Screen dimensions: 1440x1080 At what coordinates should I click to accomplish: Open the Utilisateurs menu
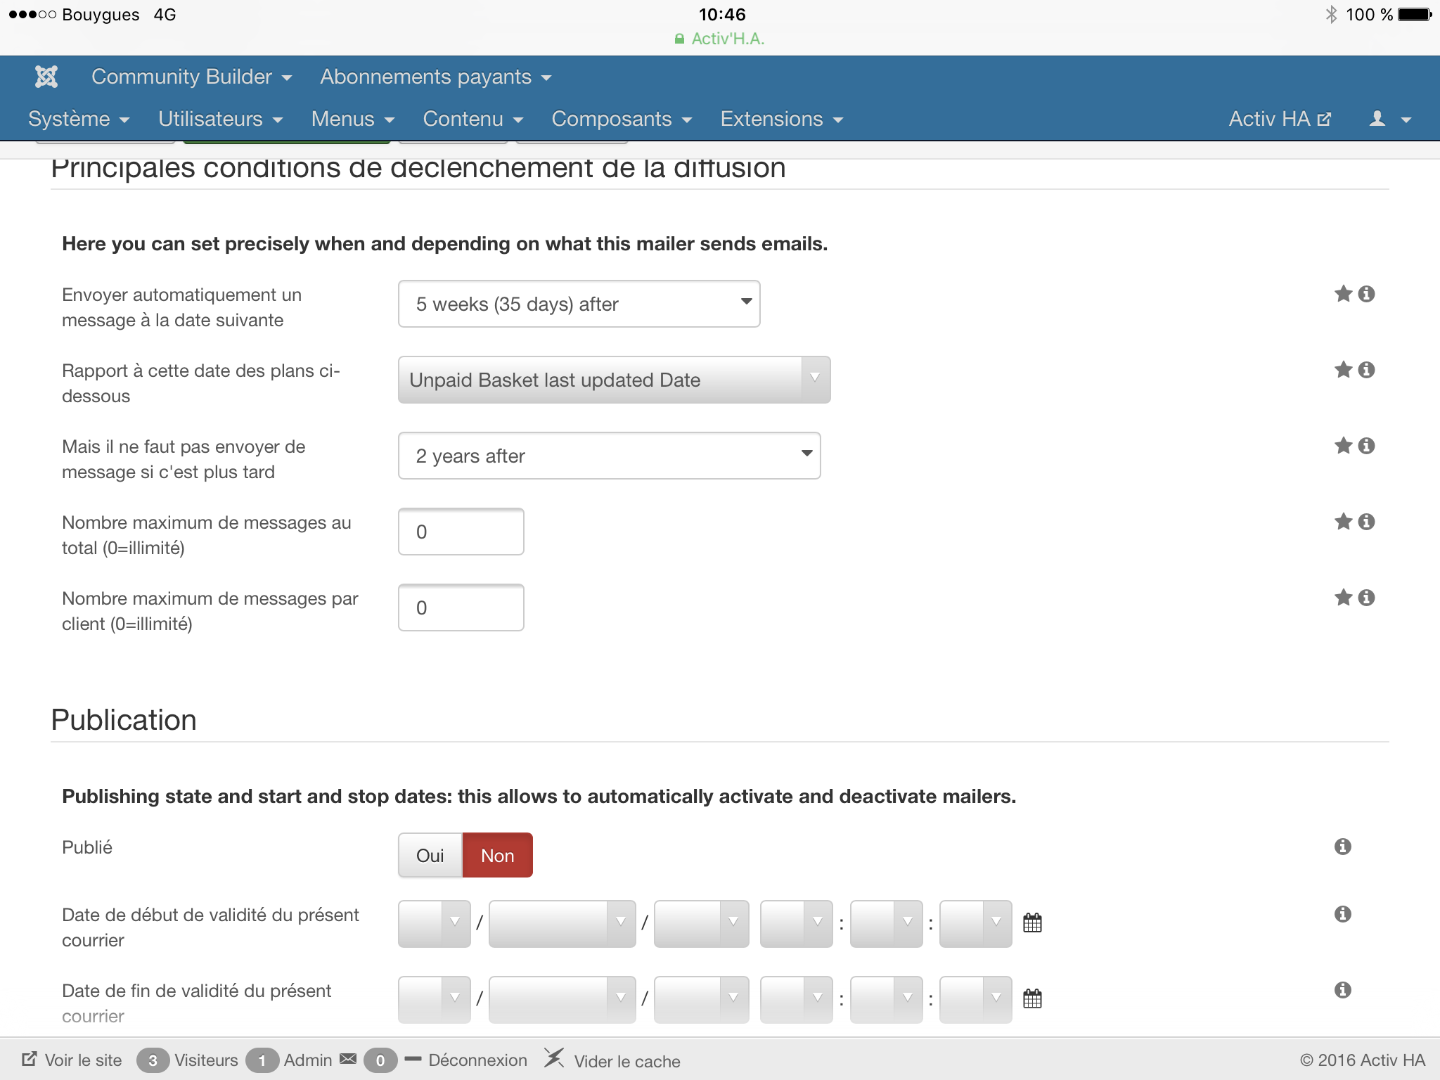point(221,119)
